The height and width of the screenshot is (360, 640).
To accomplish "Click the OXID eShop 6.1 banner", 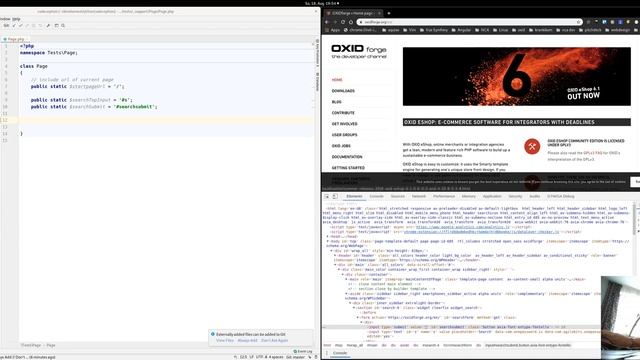I will (517, 76).
